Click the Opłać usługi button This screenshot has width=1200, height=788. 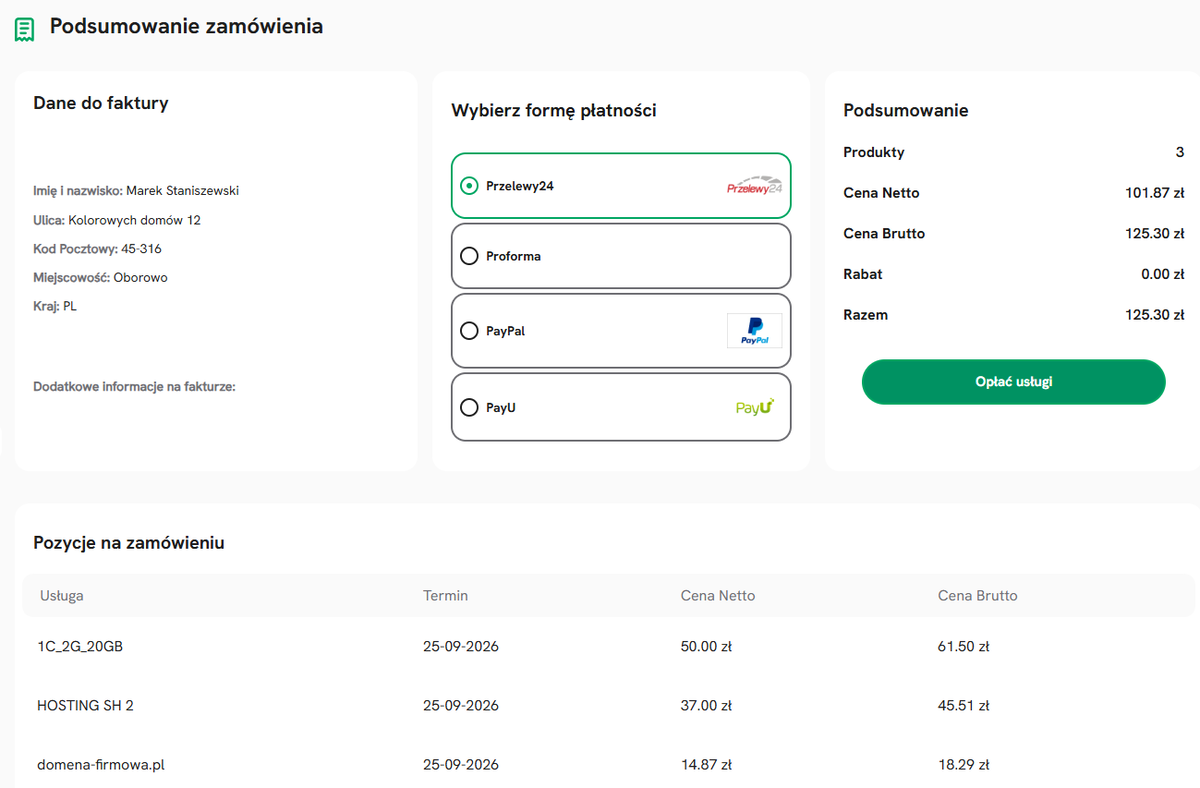click(x=1013, y=382)
